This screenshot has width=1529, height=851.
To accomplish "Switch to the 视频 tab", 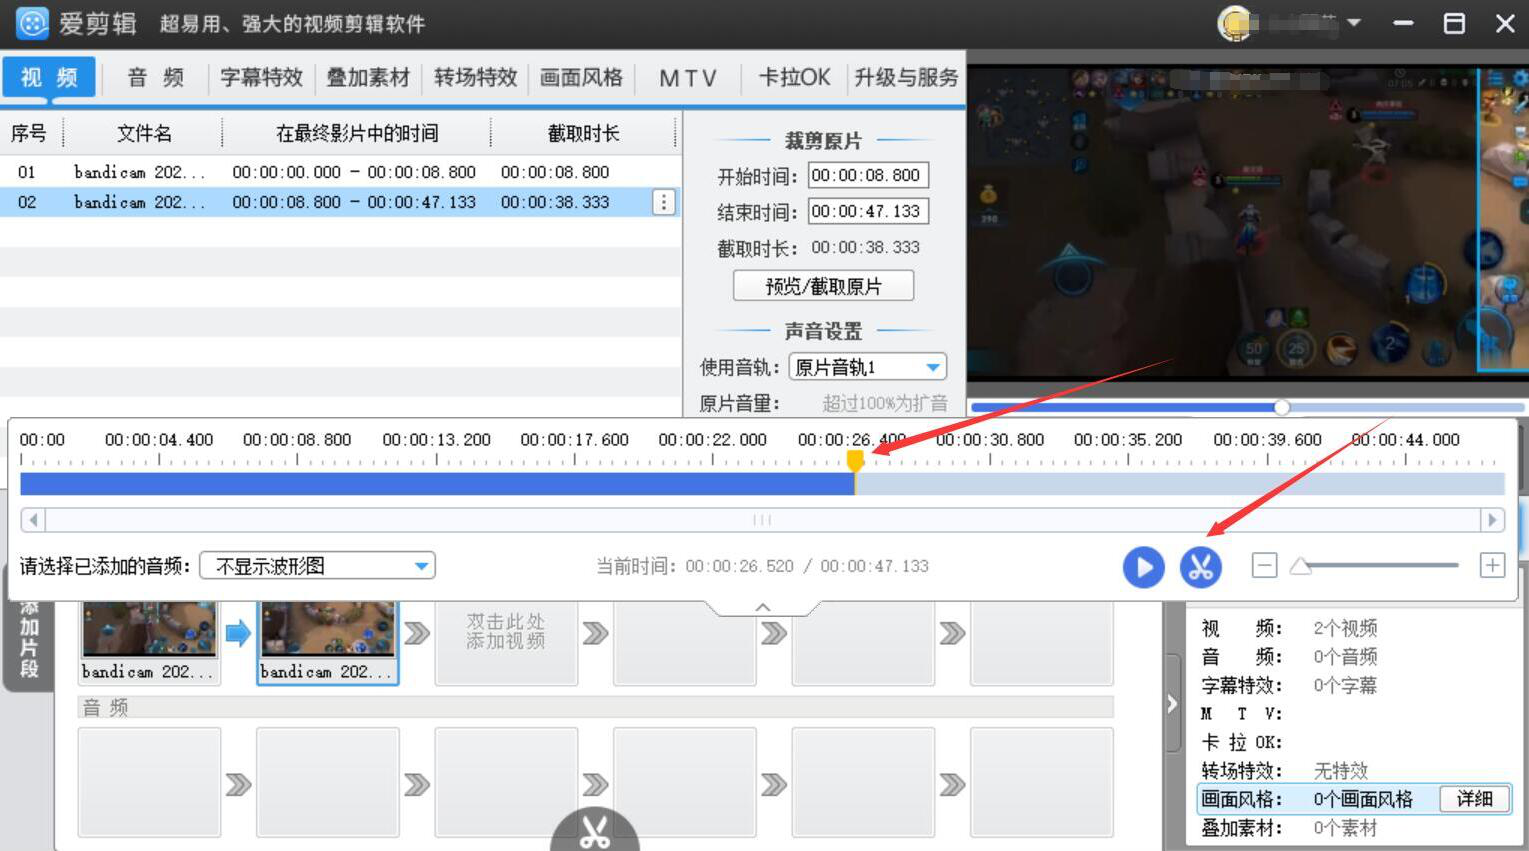I will 49,77.
